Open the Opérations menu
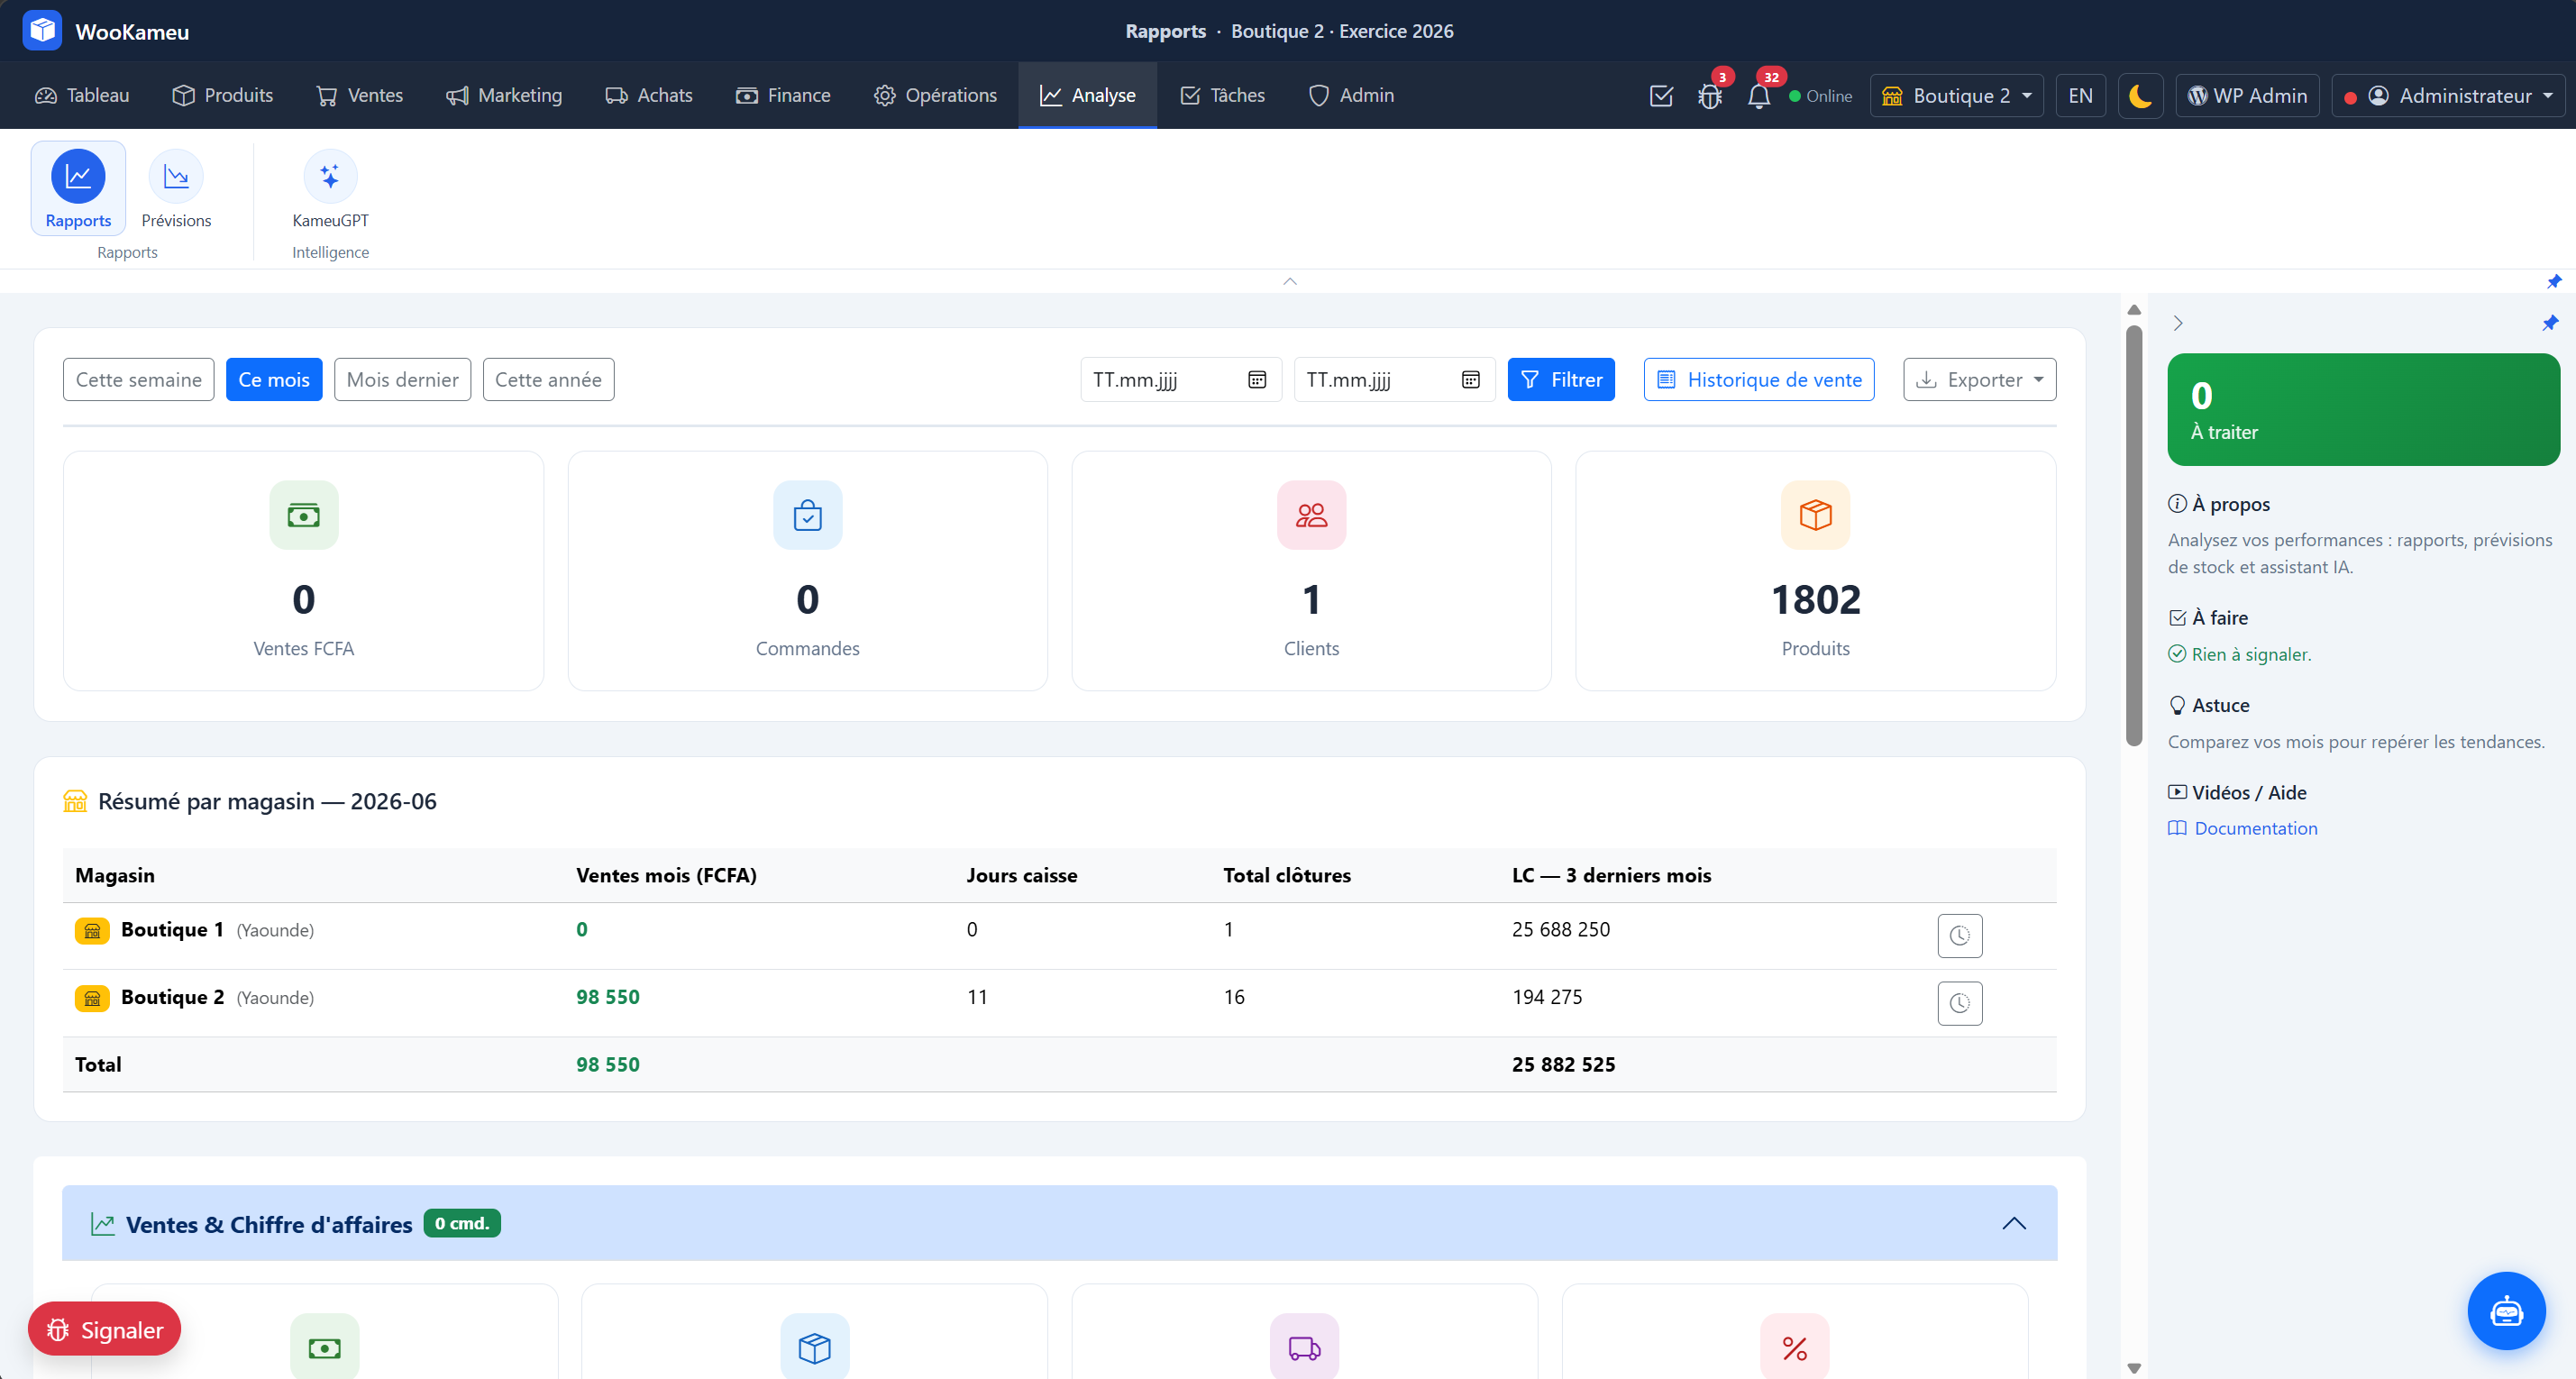2576x1379 pixels. [x=936, y=96]
